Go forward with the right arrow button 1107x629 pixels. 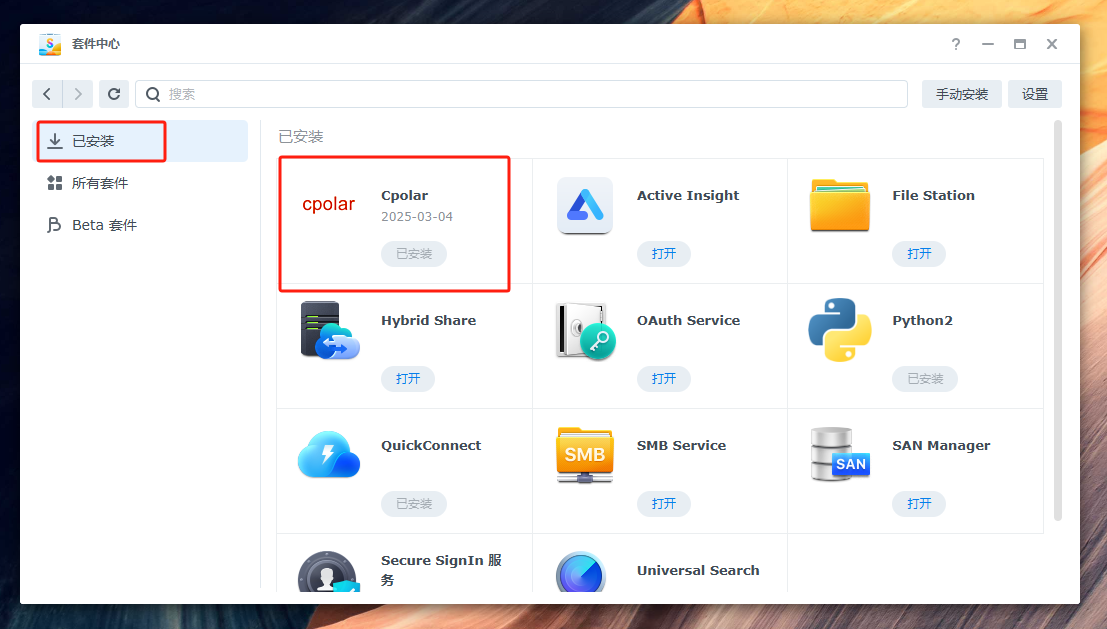tap(78, 94)
